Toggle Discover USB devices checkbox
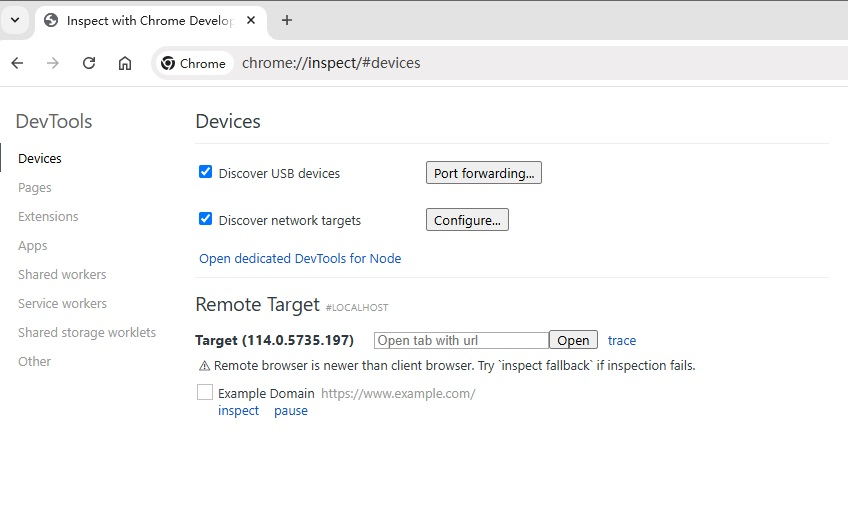Viewport: 848px width, 523px height. point(206,172)
